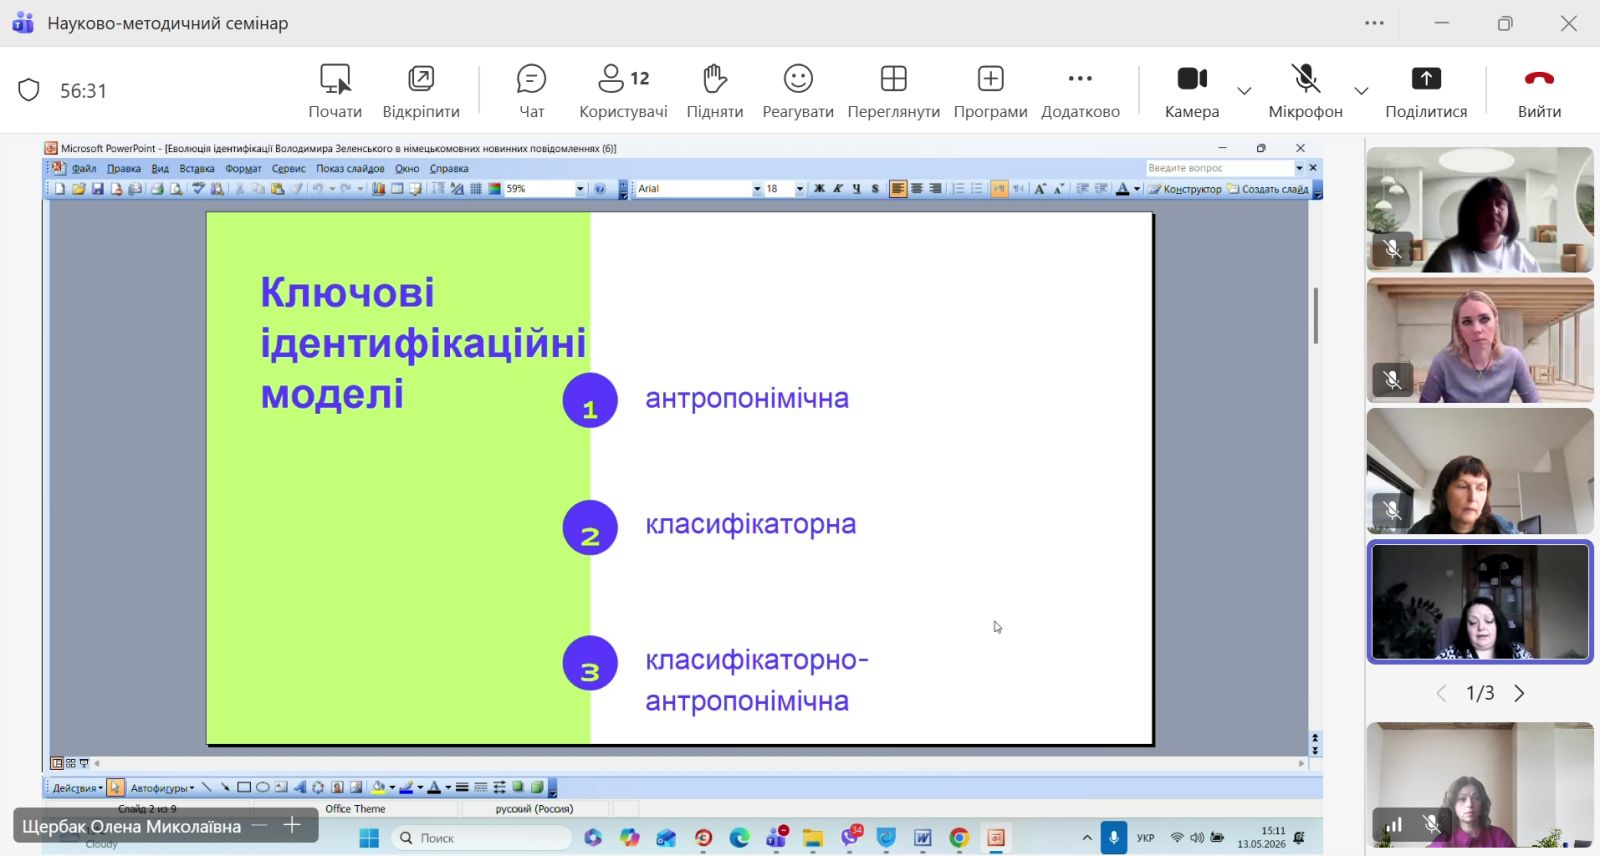Image resolution: width=1600 pixels, height=856 pixels.
Task: Toggle align text left button
Action: click(898, 189)
